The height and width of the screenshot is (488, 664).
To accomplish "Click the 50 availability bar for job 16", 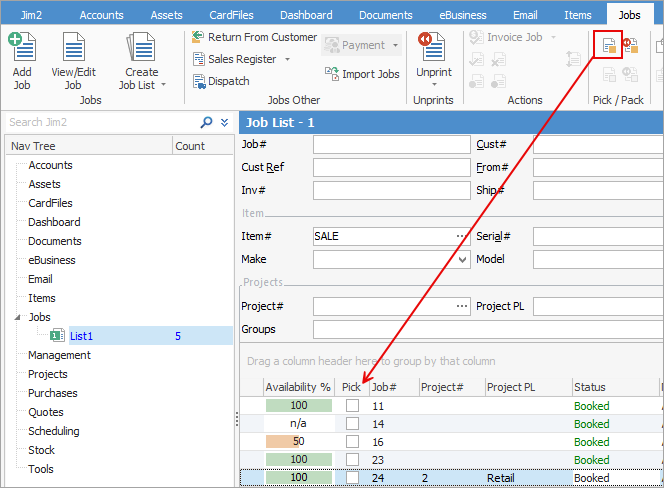I will 299,441.
